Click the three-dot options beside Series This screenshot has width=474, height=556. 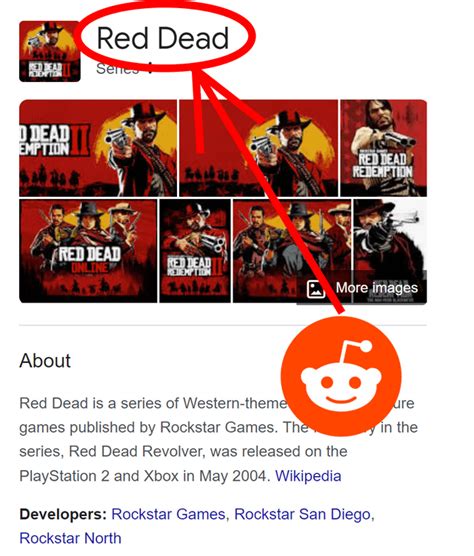150,68
